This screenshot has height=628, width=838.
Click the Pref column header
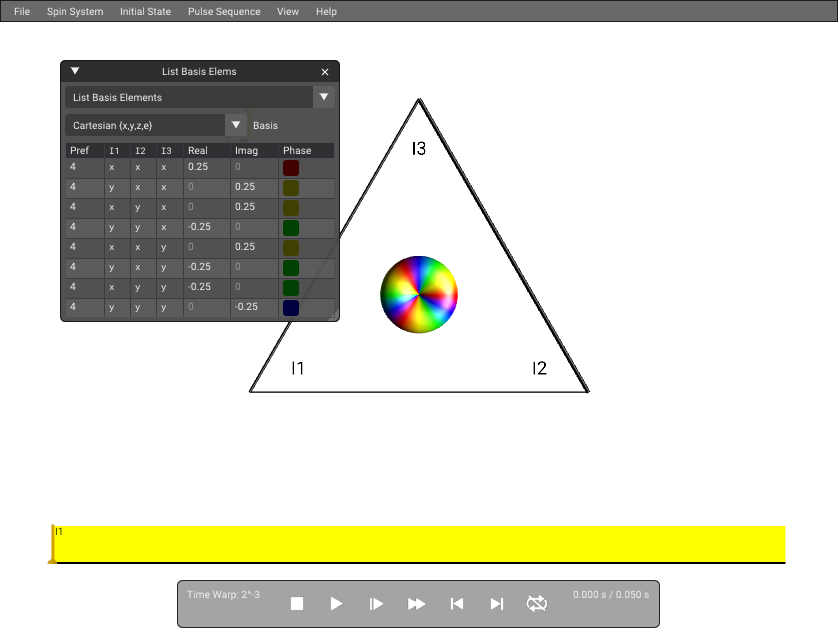(x=80, y=151)
